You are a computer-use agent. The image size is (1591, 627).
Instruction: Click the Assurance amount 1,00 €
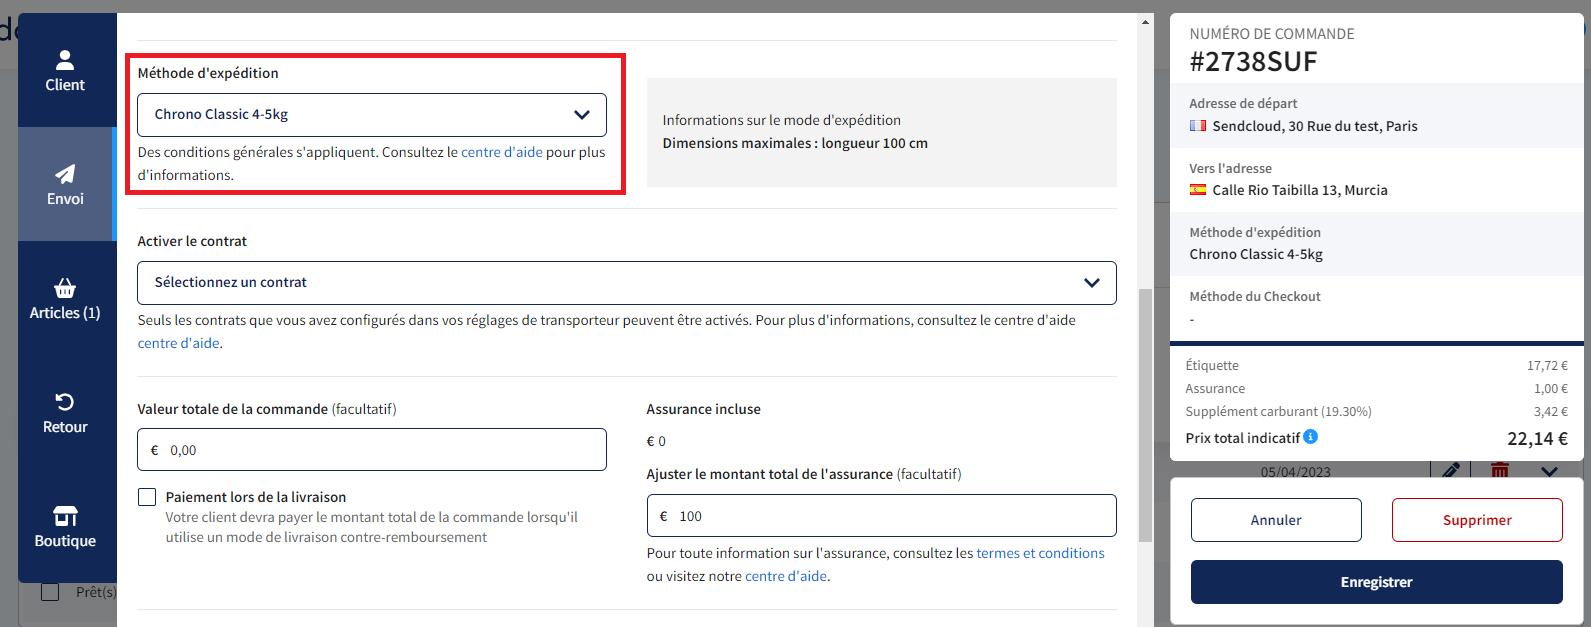tap(1551, 389)
